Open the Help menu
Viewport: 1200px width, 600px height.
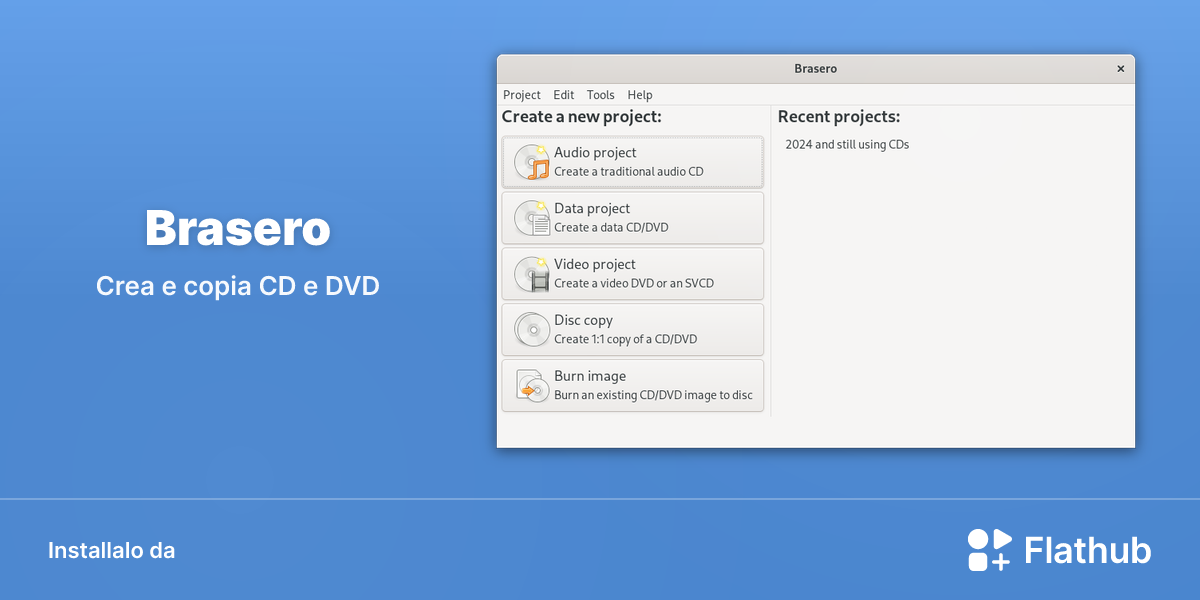(x=640, y=95)
